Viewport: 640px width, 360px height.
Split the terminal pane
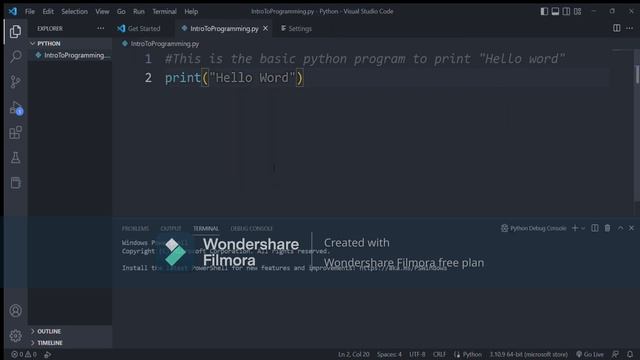595,228
